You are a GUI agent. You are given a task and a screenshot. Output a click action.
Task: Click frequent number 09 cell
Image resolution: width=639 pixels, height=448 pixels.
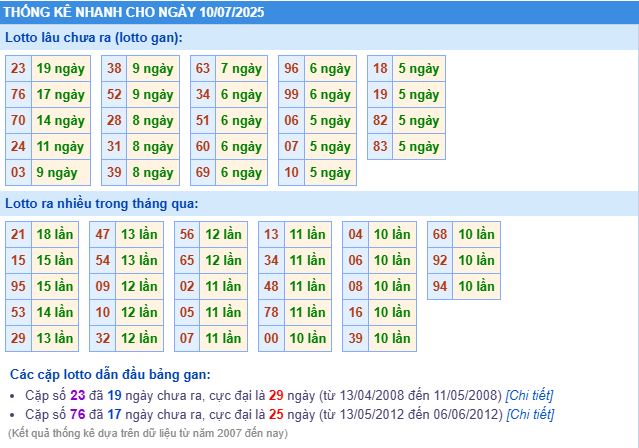click(103, 286)
